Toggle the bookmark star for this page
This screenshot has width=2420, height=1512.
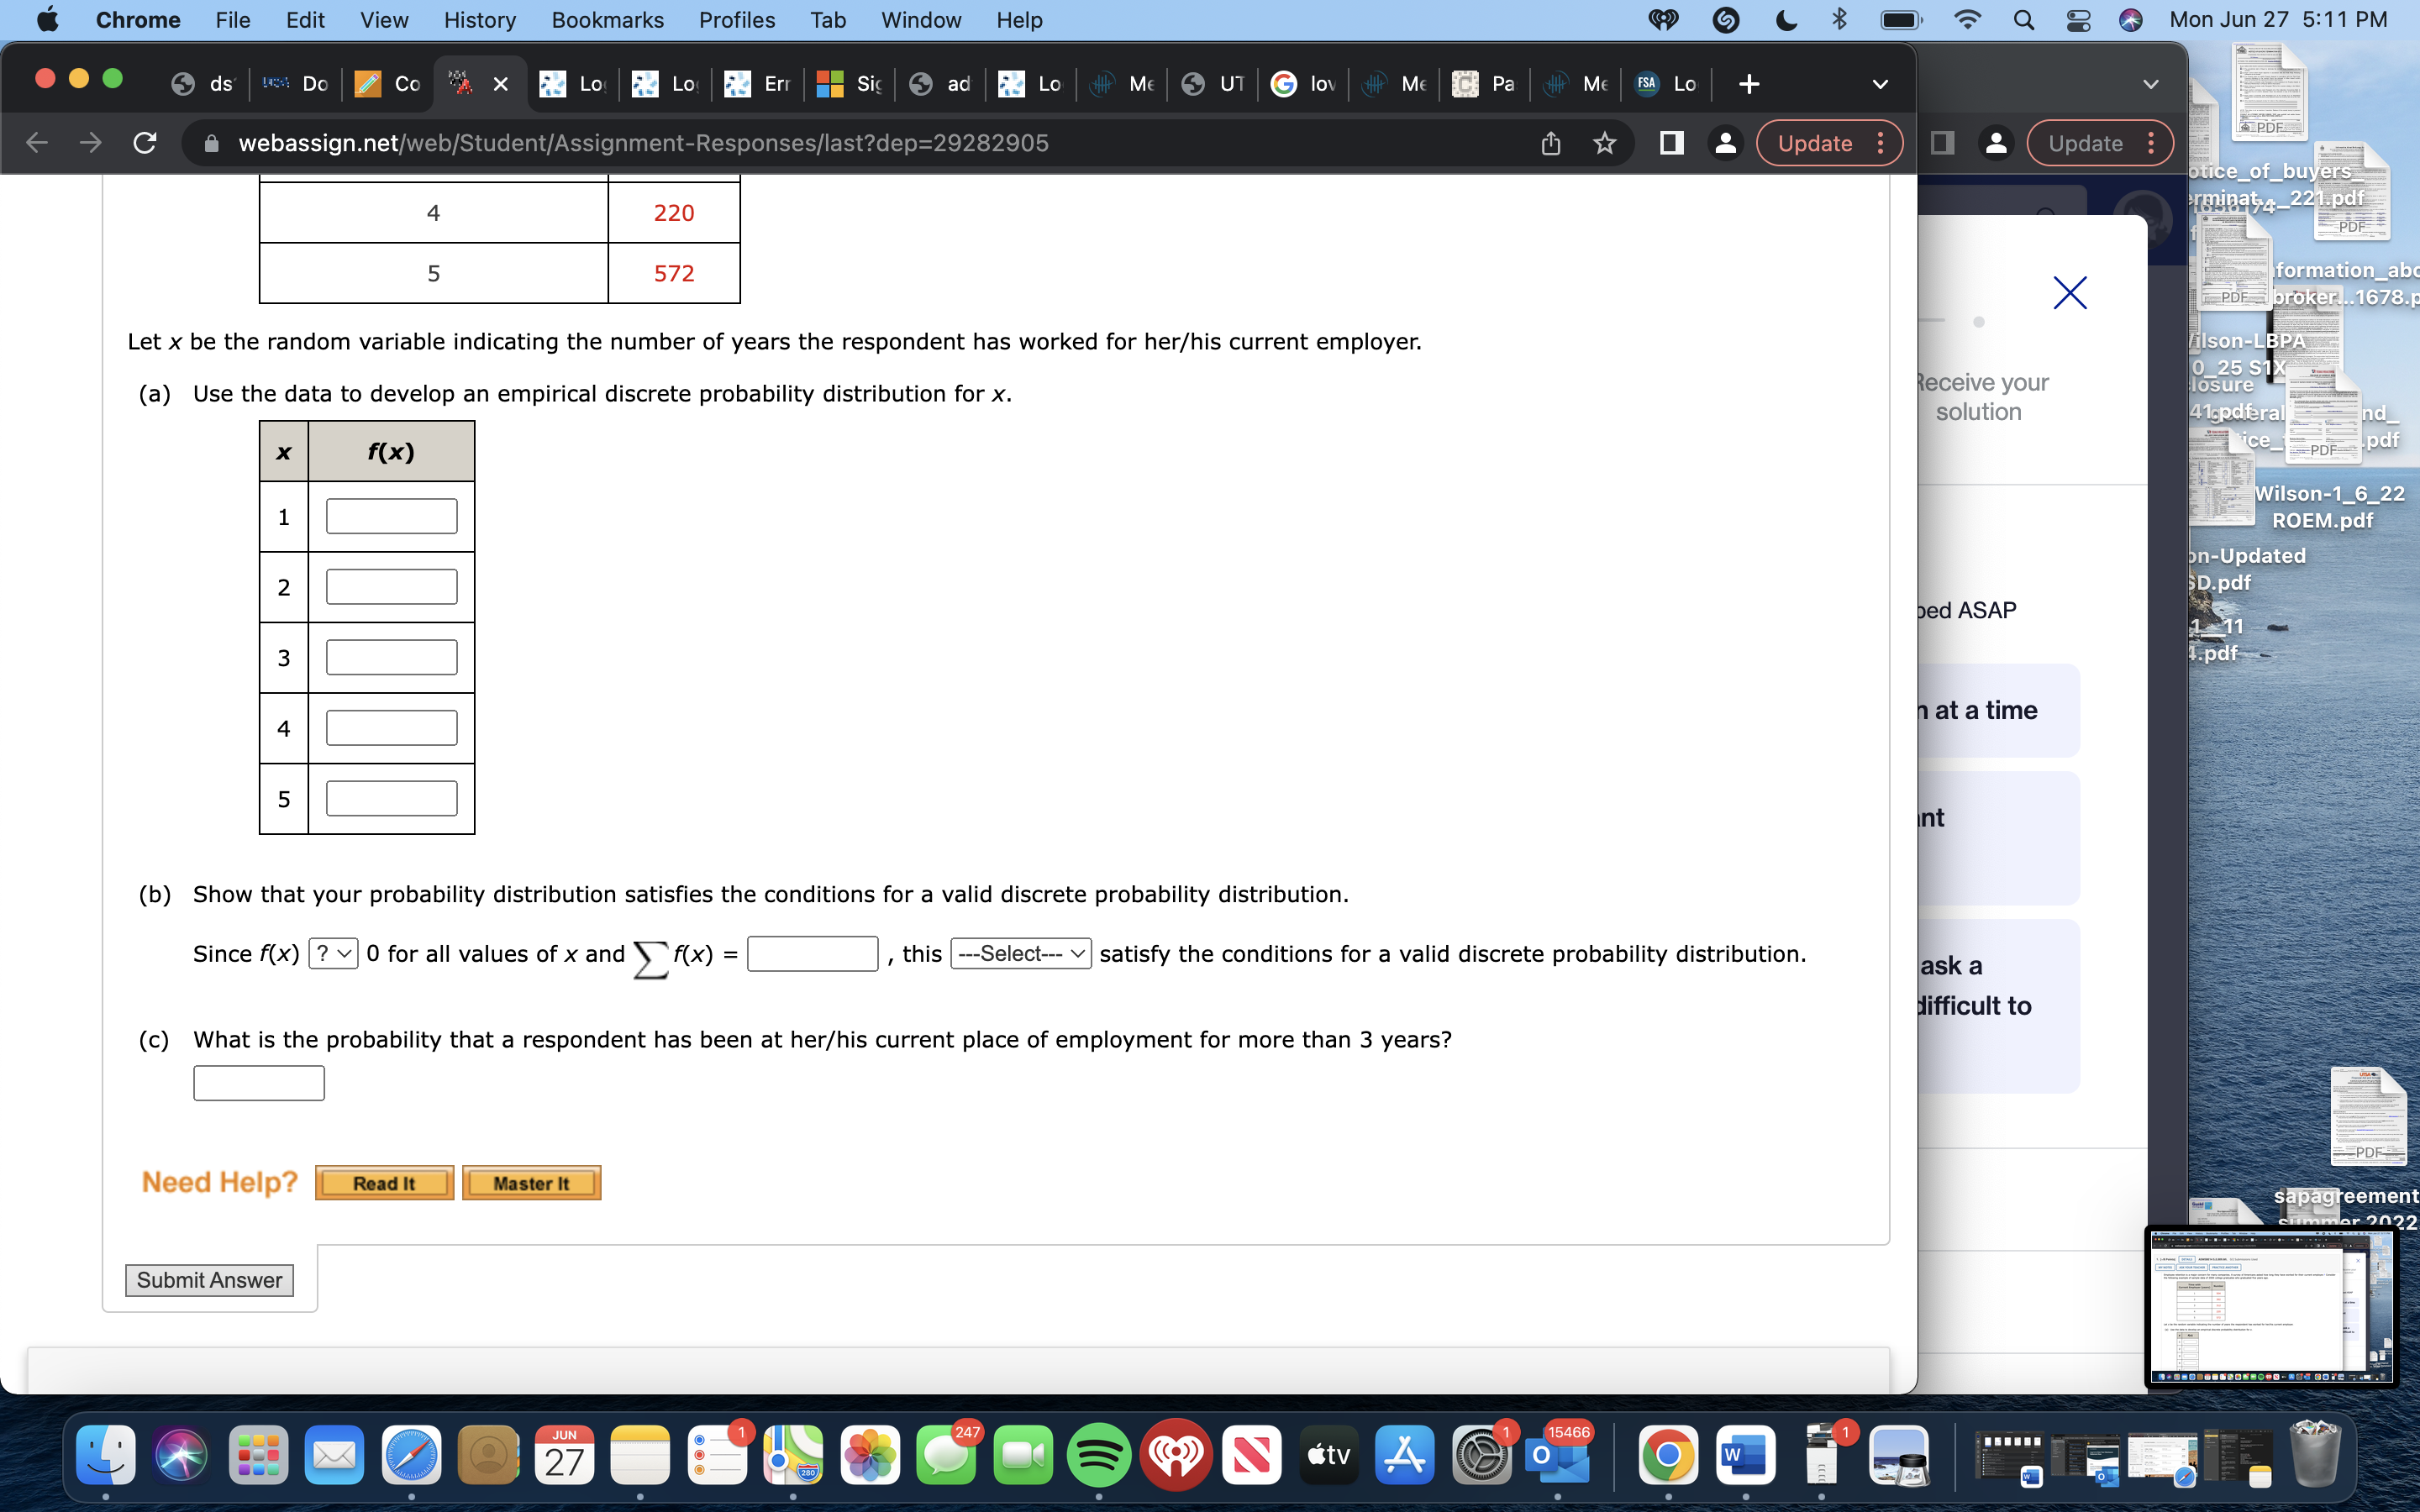point(1603,143)
